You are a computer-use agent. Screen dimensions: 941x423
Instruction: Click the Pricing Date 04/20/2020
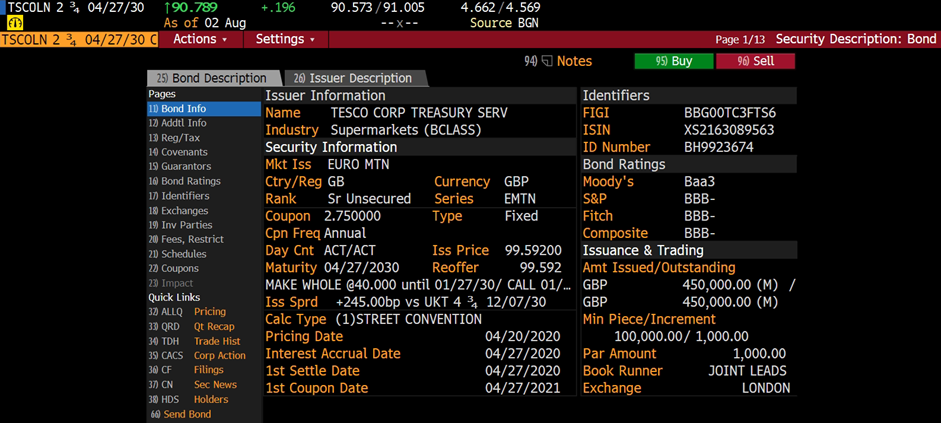point(522,336)
